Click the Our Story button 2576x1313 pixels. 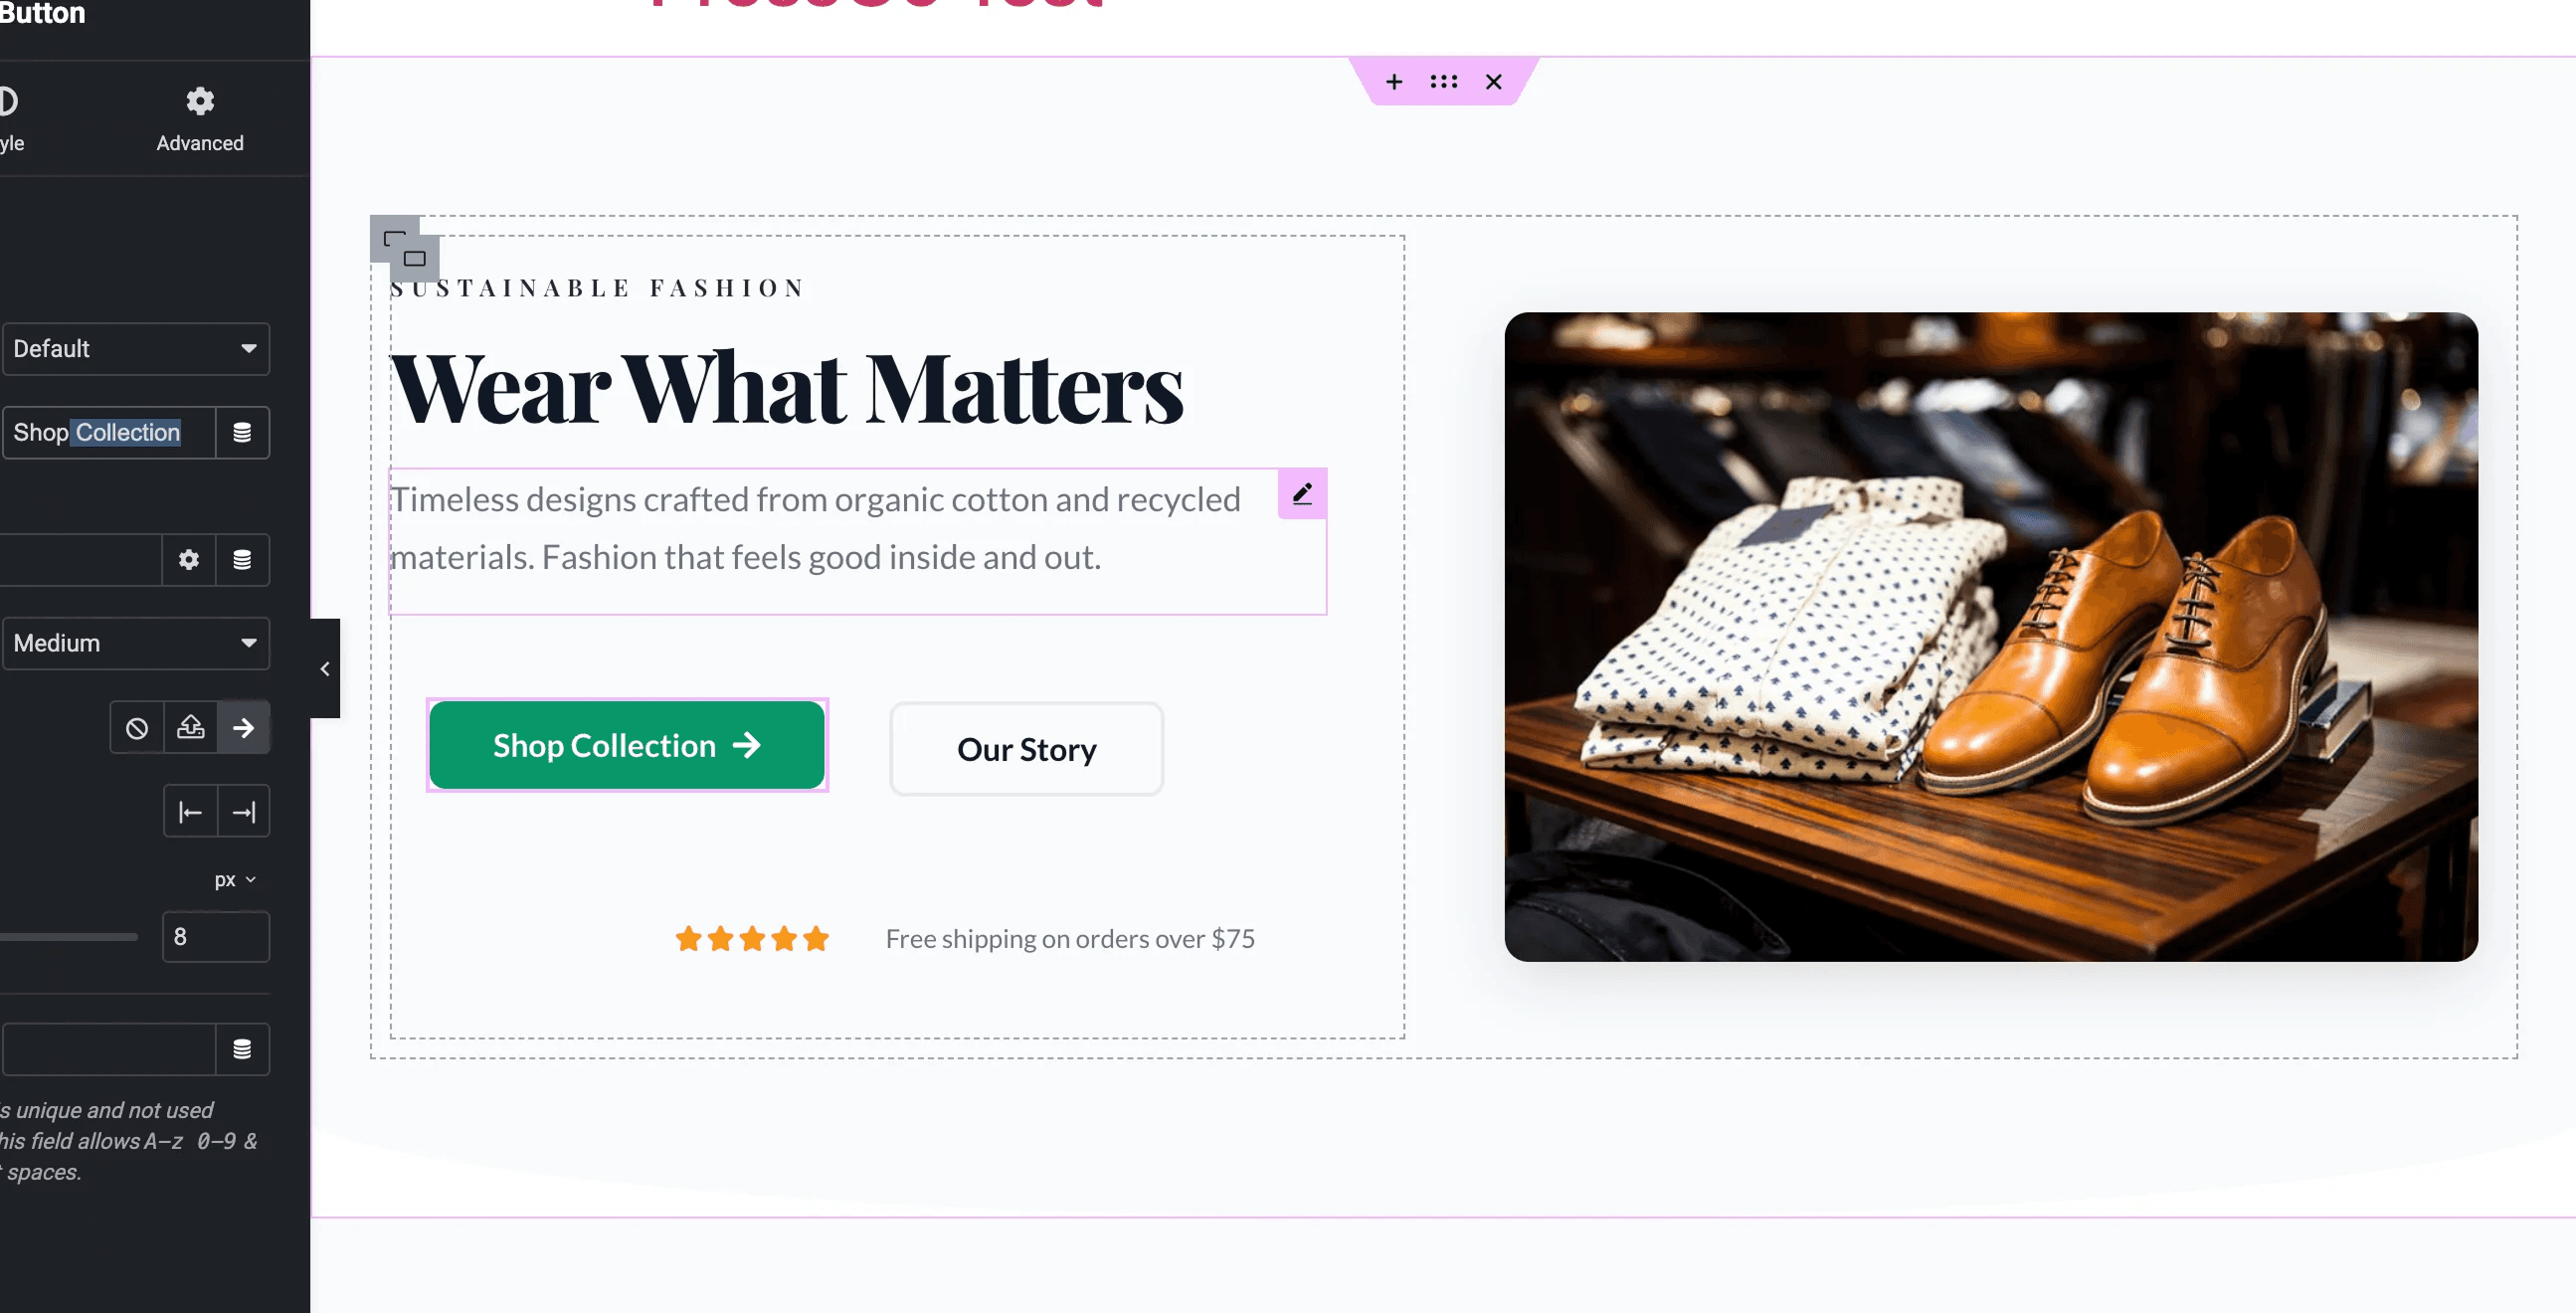coord(1026,749)
